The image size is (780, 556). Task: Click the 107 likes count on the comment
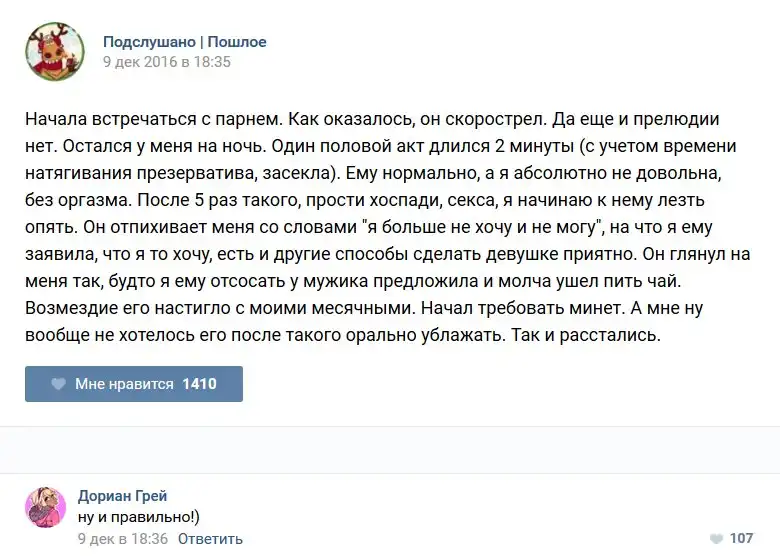tap(741, 538)
